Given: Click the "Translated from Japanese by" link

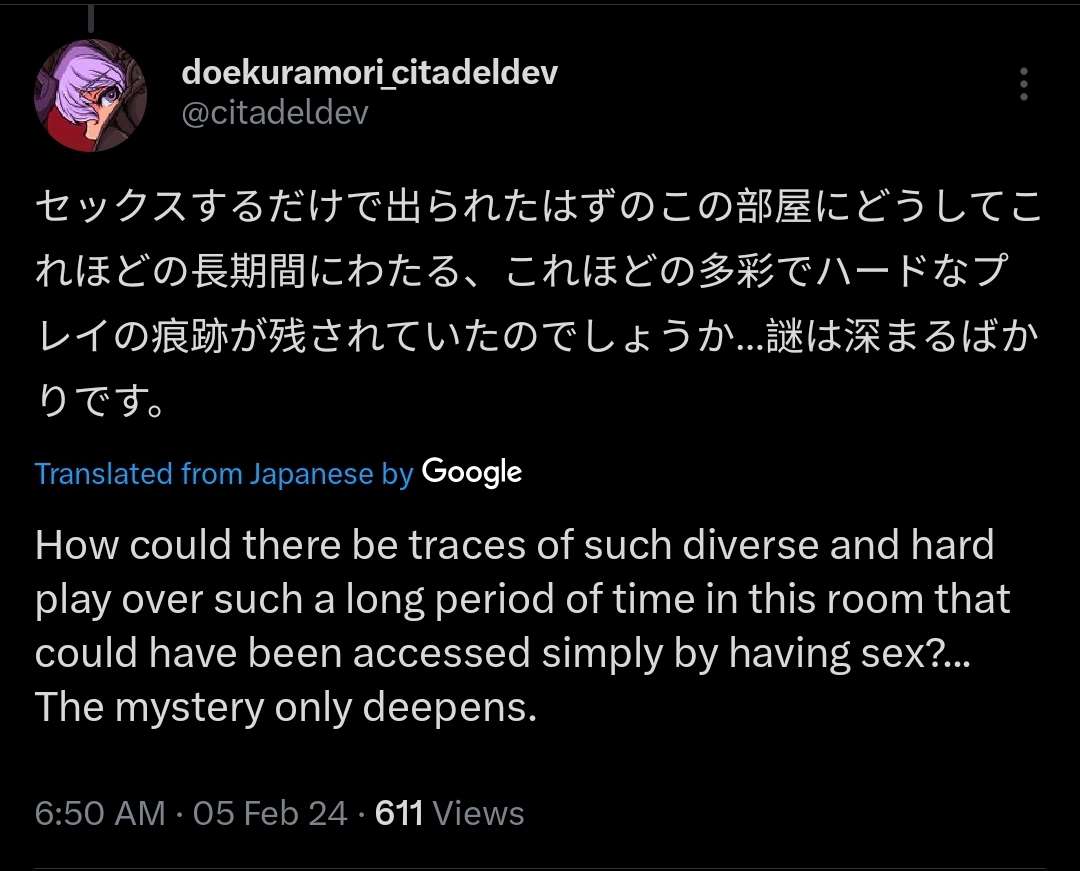Looking at the screenshot, I should (224, 474).
